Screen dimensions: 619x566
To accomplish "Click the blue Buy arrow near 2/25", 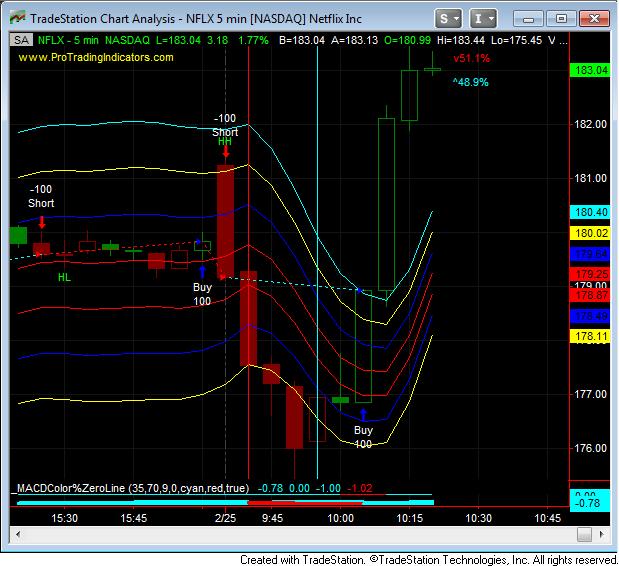I will coord(203,272).
